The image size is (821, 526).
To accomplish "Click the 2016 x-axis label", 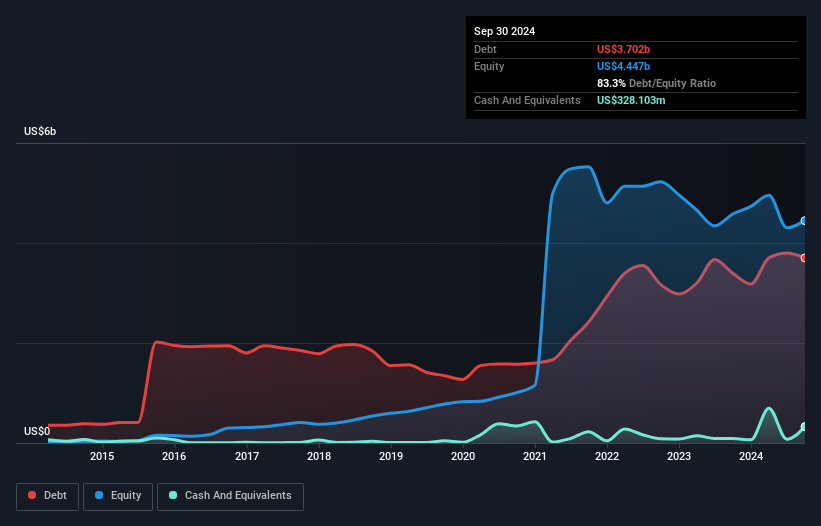I will [174, 456].
